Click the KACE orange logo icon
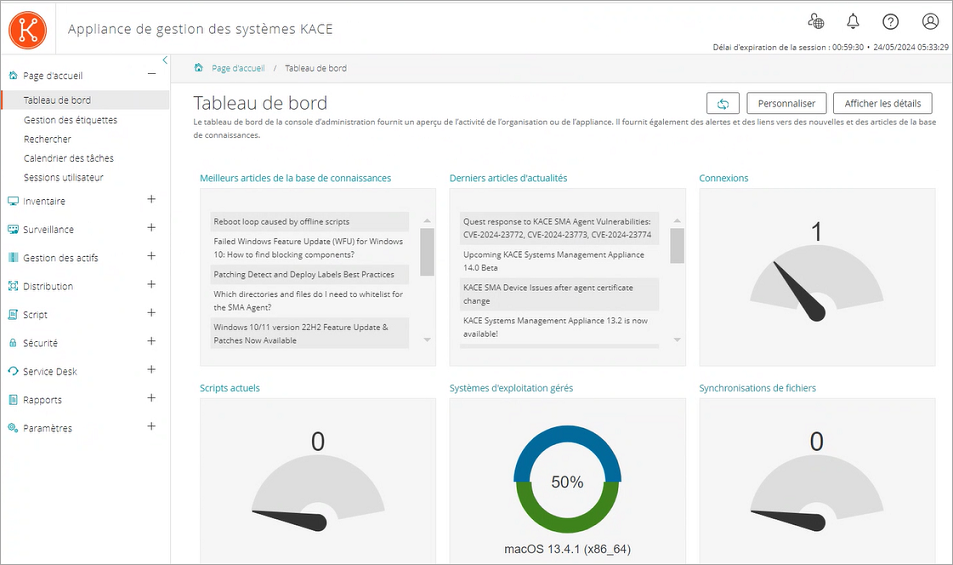 pos(28,28)
